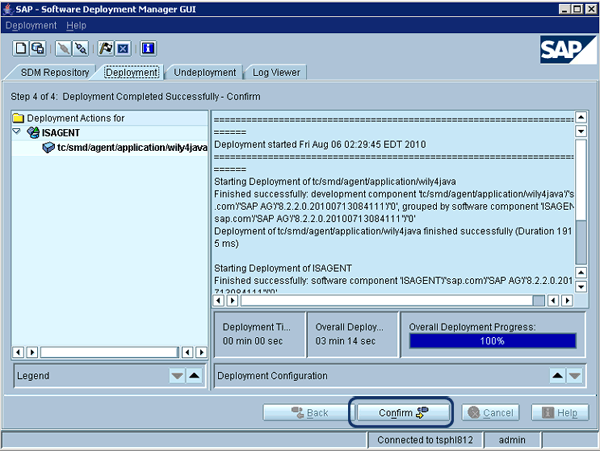Click the 'admin' status bar entry

tap(512, 440)
